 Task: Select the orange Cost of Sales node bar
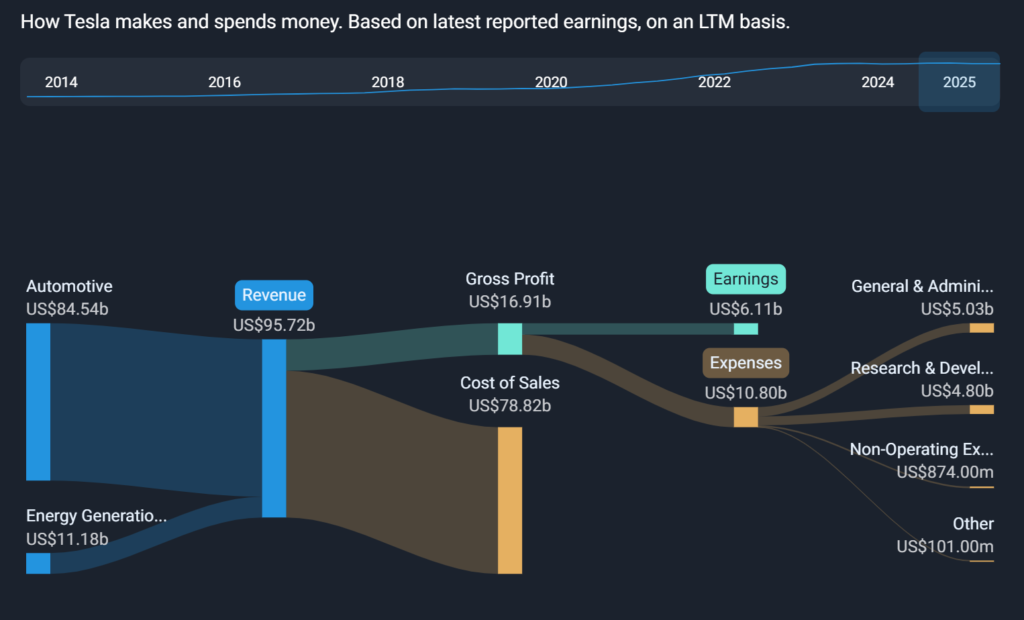click(x=509, y=500)
